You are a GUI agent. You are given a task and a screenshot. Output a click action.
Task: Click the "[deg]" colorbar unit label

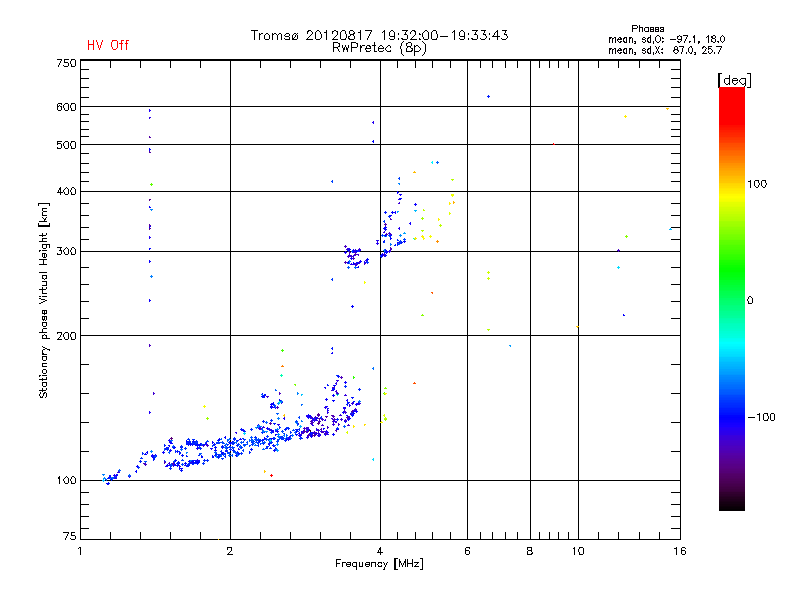734,80
